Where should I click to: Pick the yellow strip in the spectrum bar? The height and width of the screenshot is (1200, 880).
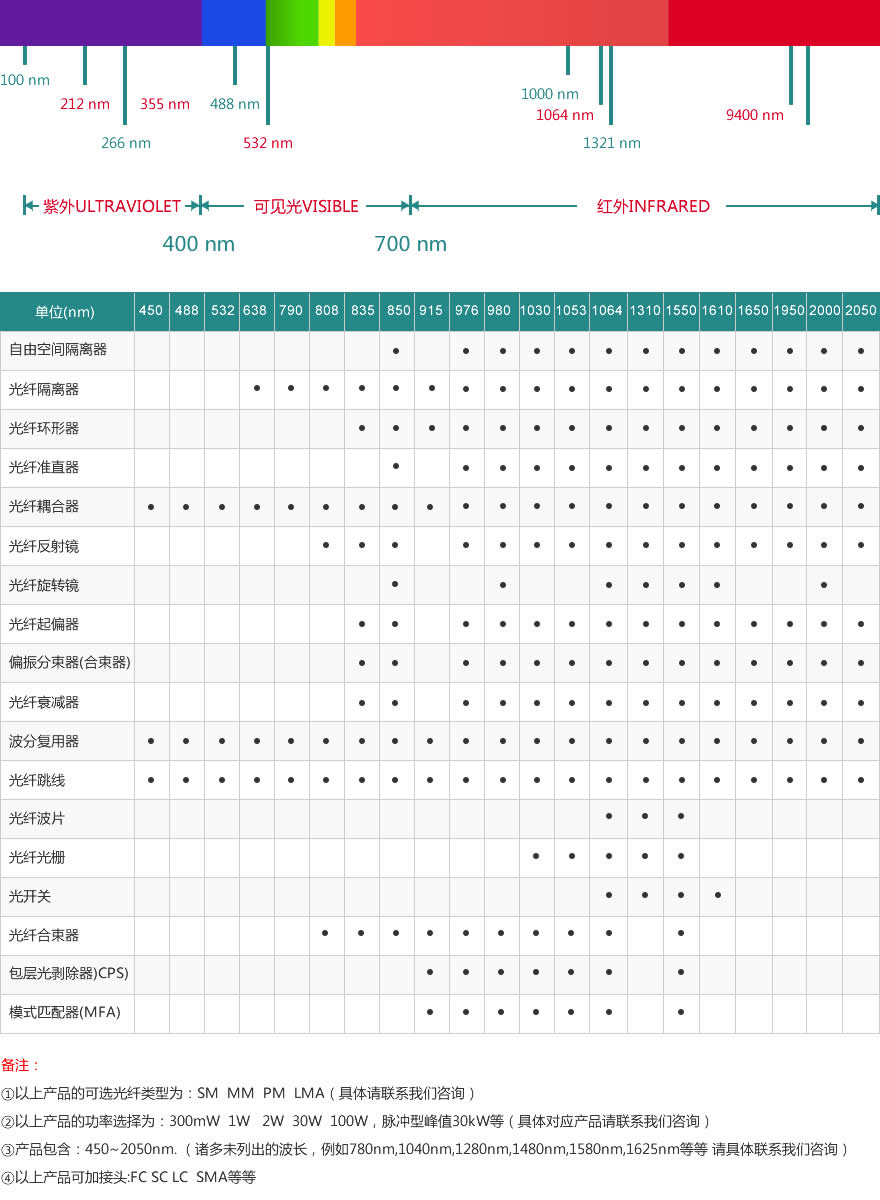point(326,22)
